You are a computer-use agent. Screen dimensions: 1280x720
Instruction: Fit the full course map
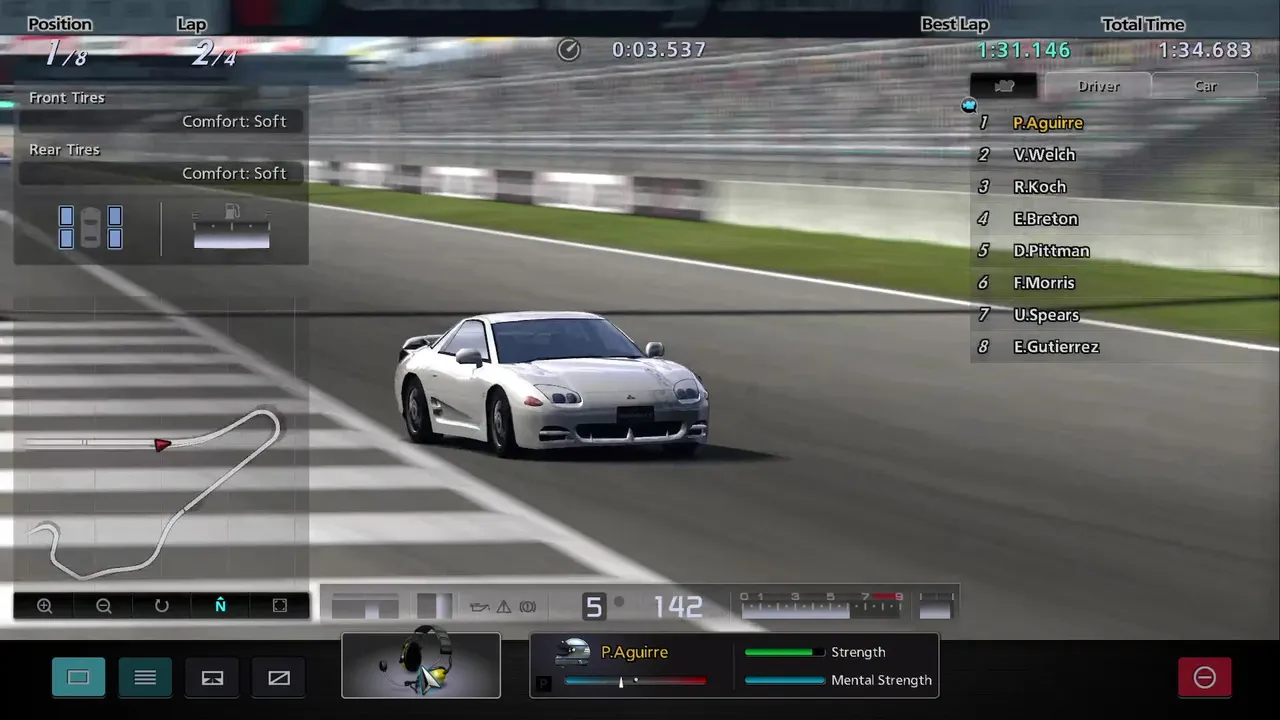pyautogui.click(x=280, y=606)
